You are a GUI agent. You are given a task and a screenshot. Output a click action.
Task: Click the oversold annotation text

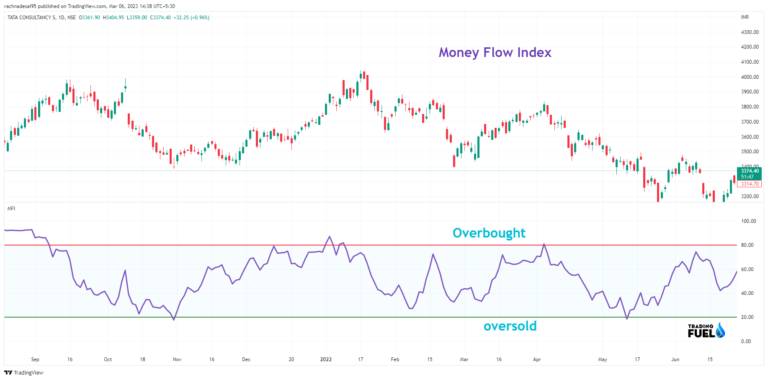[x=509, y=326]
